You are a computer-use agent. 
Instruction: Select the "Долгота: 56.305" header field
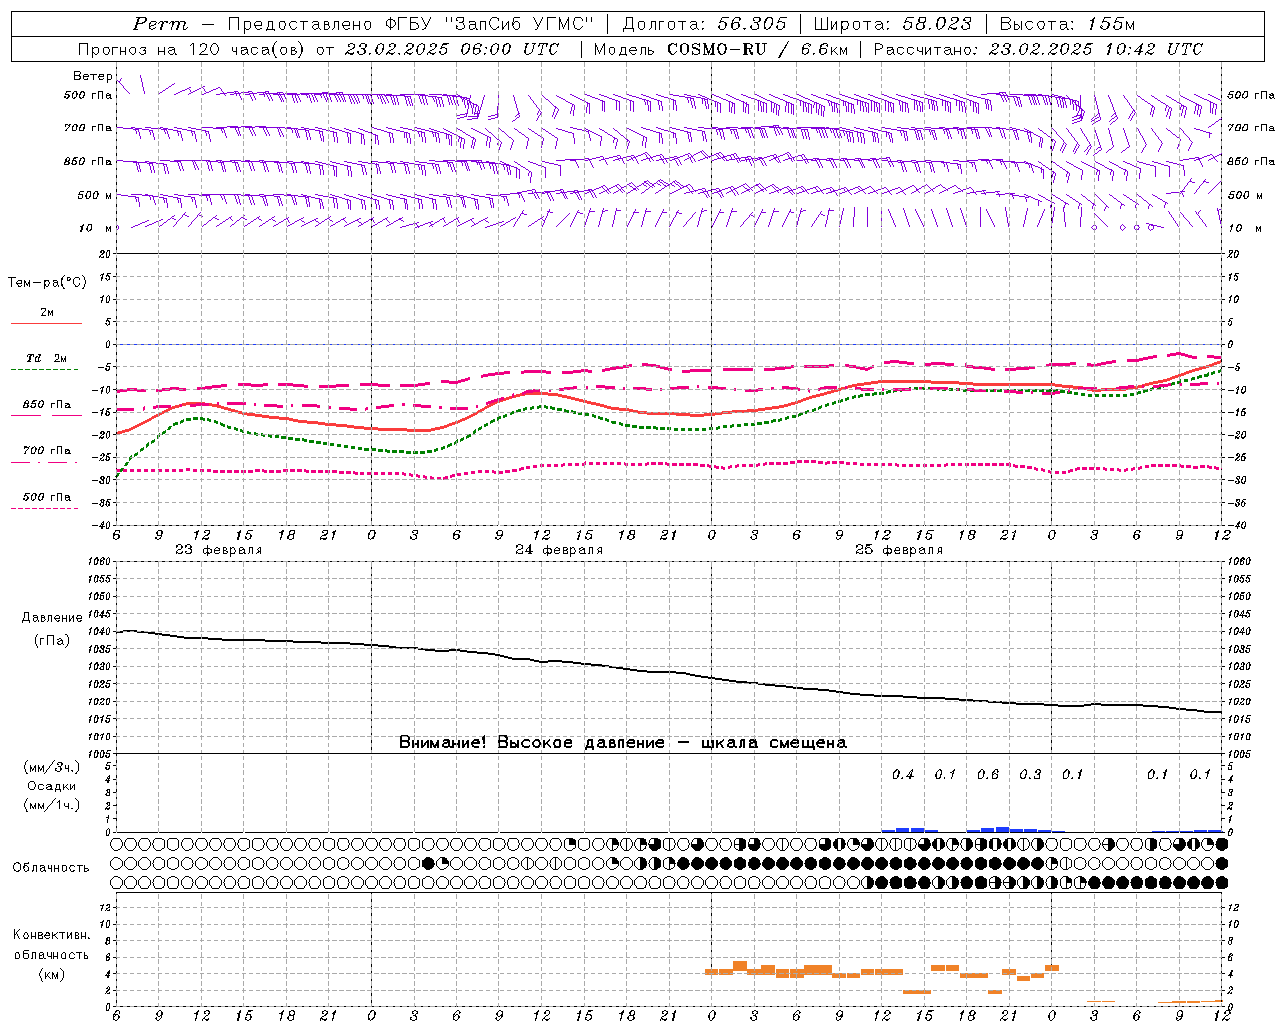point(704,24)
